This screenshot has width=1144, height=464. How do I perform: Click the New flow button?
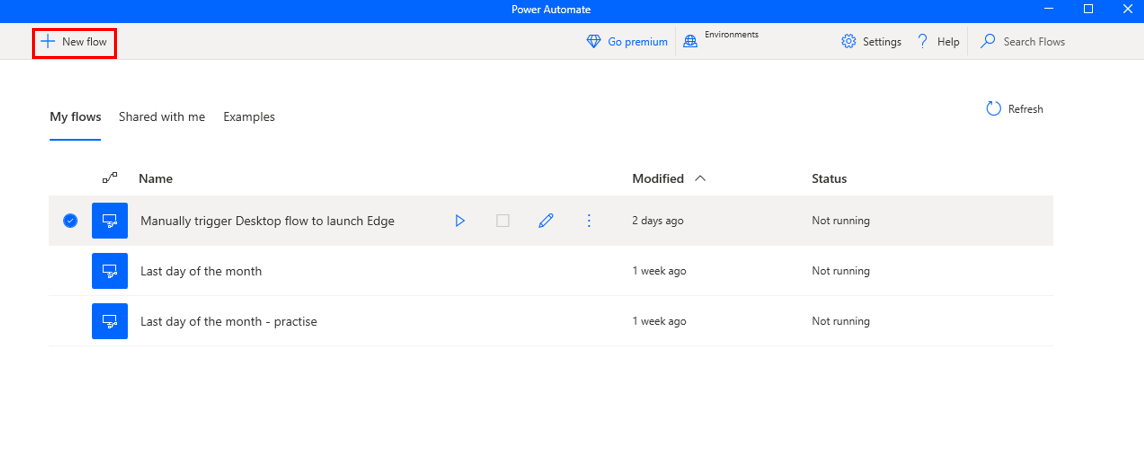tap(74, 42)
